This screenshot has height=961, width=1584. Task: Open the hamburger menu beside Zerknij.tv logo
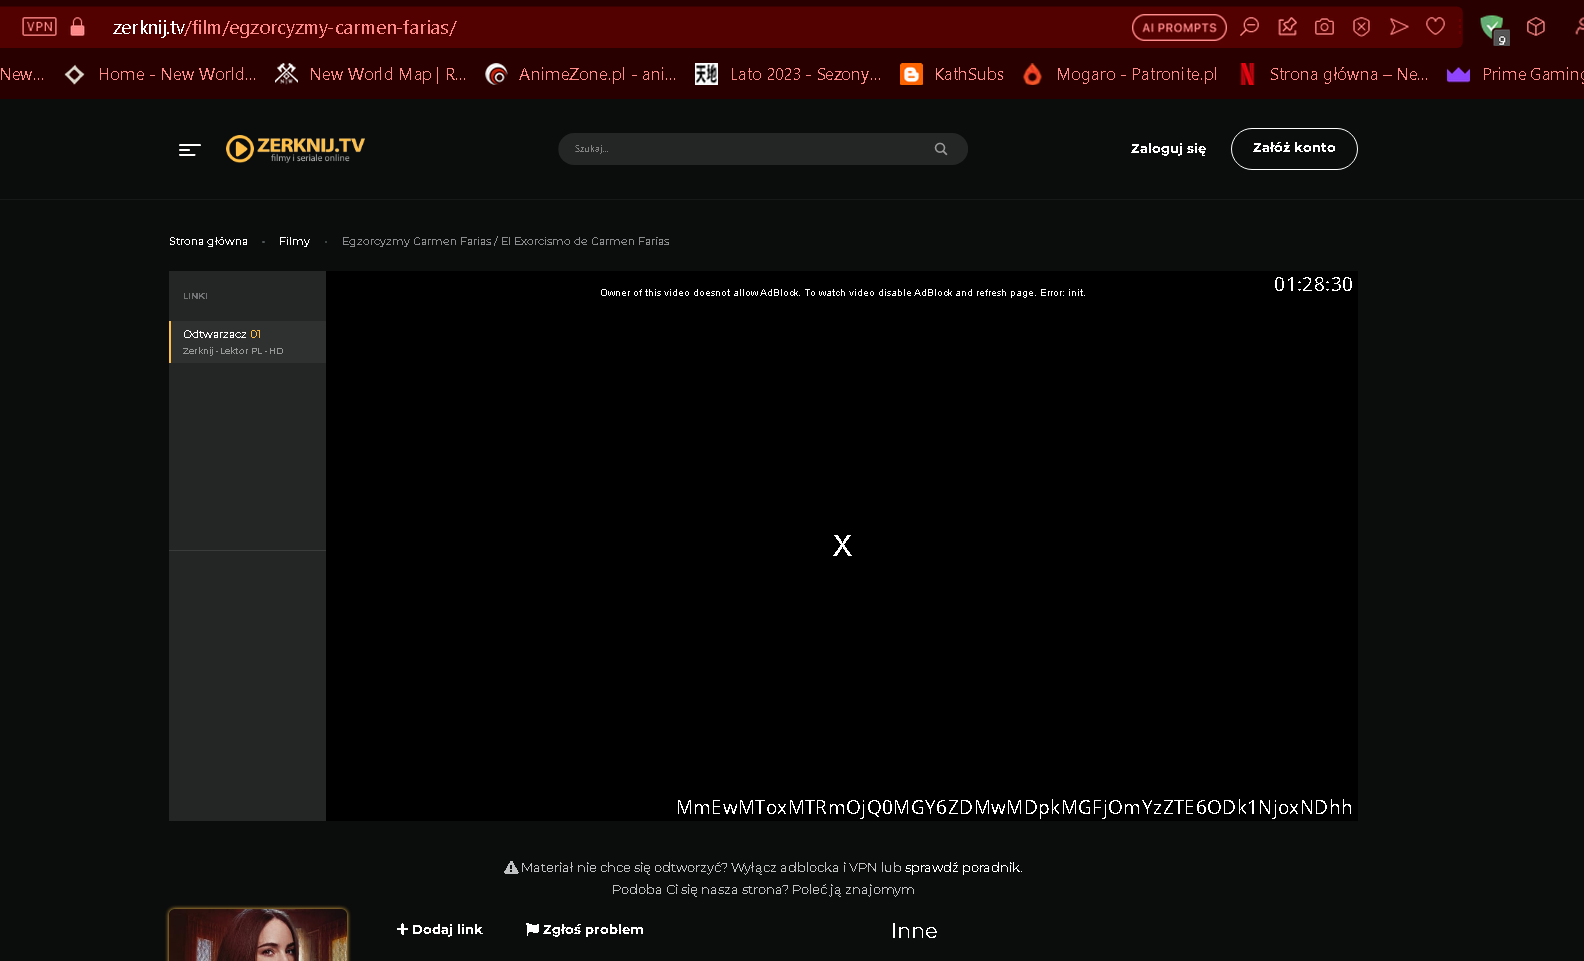coord(189,150)
